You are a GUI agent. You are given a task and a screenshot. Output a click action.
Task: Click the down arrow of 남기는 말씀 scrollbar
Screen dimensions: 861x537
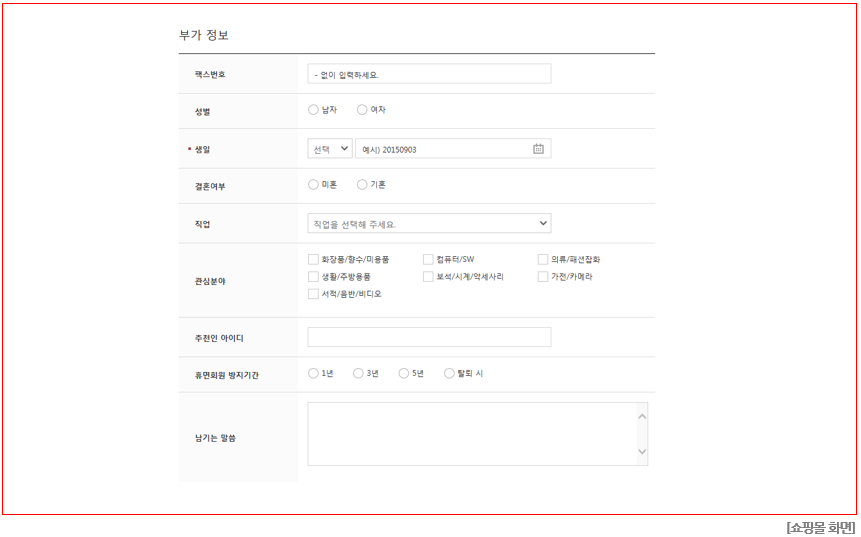(642, 451)
